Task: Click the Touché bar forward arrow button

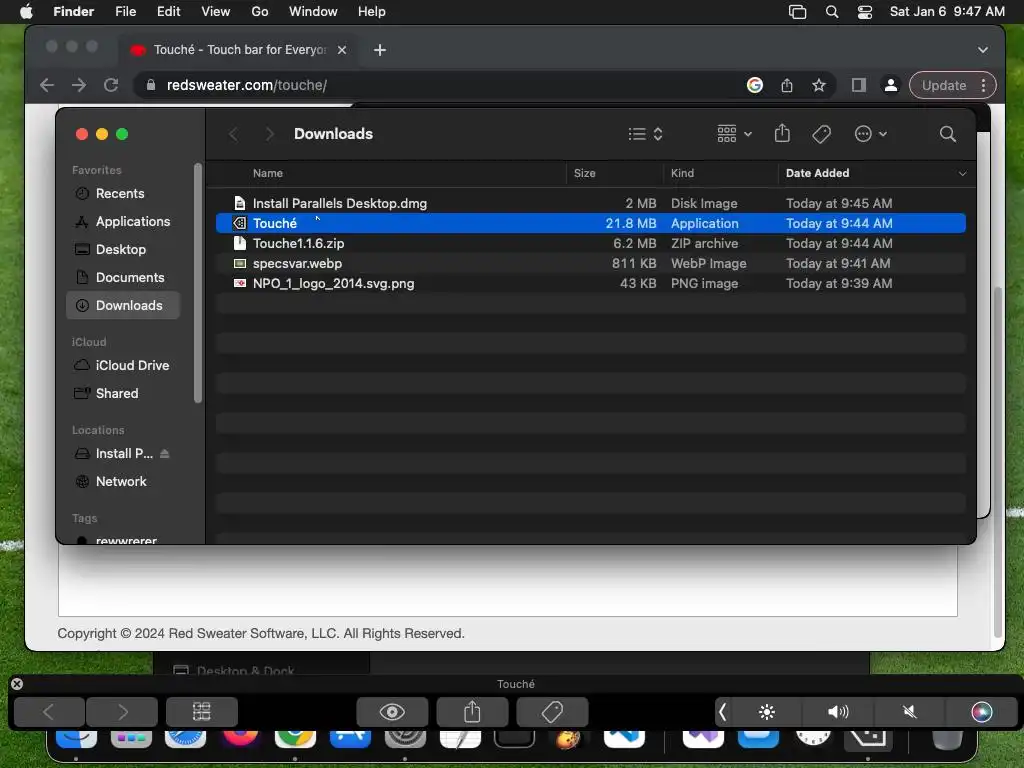Action: tap(122, 712)
